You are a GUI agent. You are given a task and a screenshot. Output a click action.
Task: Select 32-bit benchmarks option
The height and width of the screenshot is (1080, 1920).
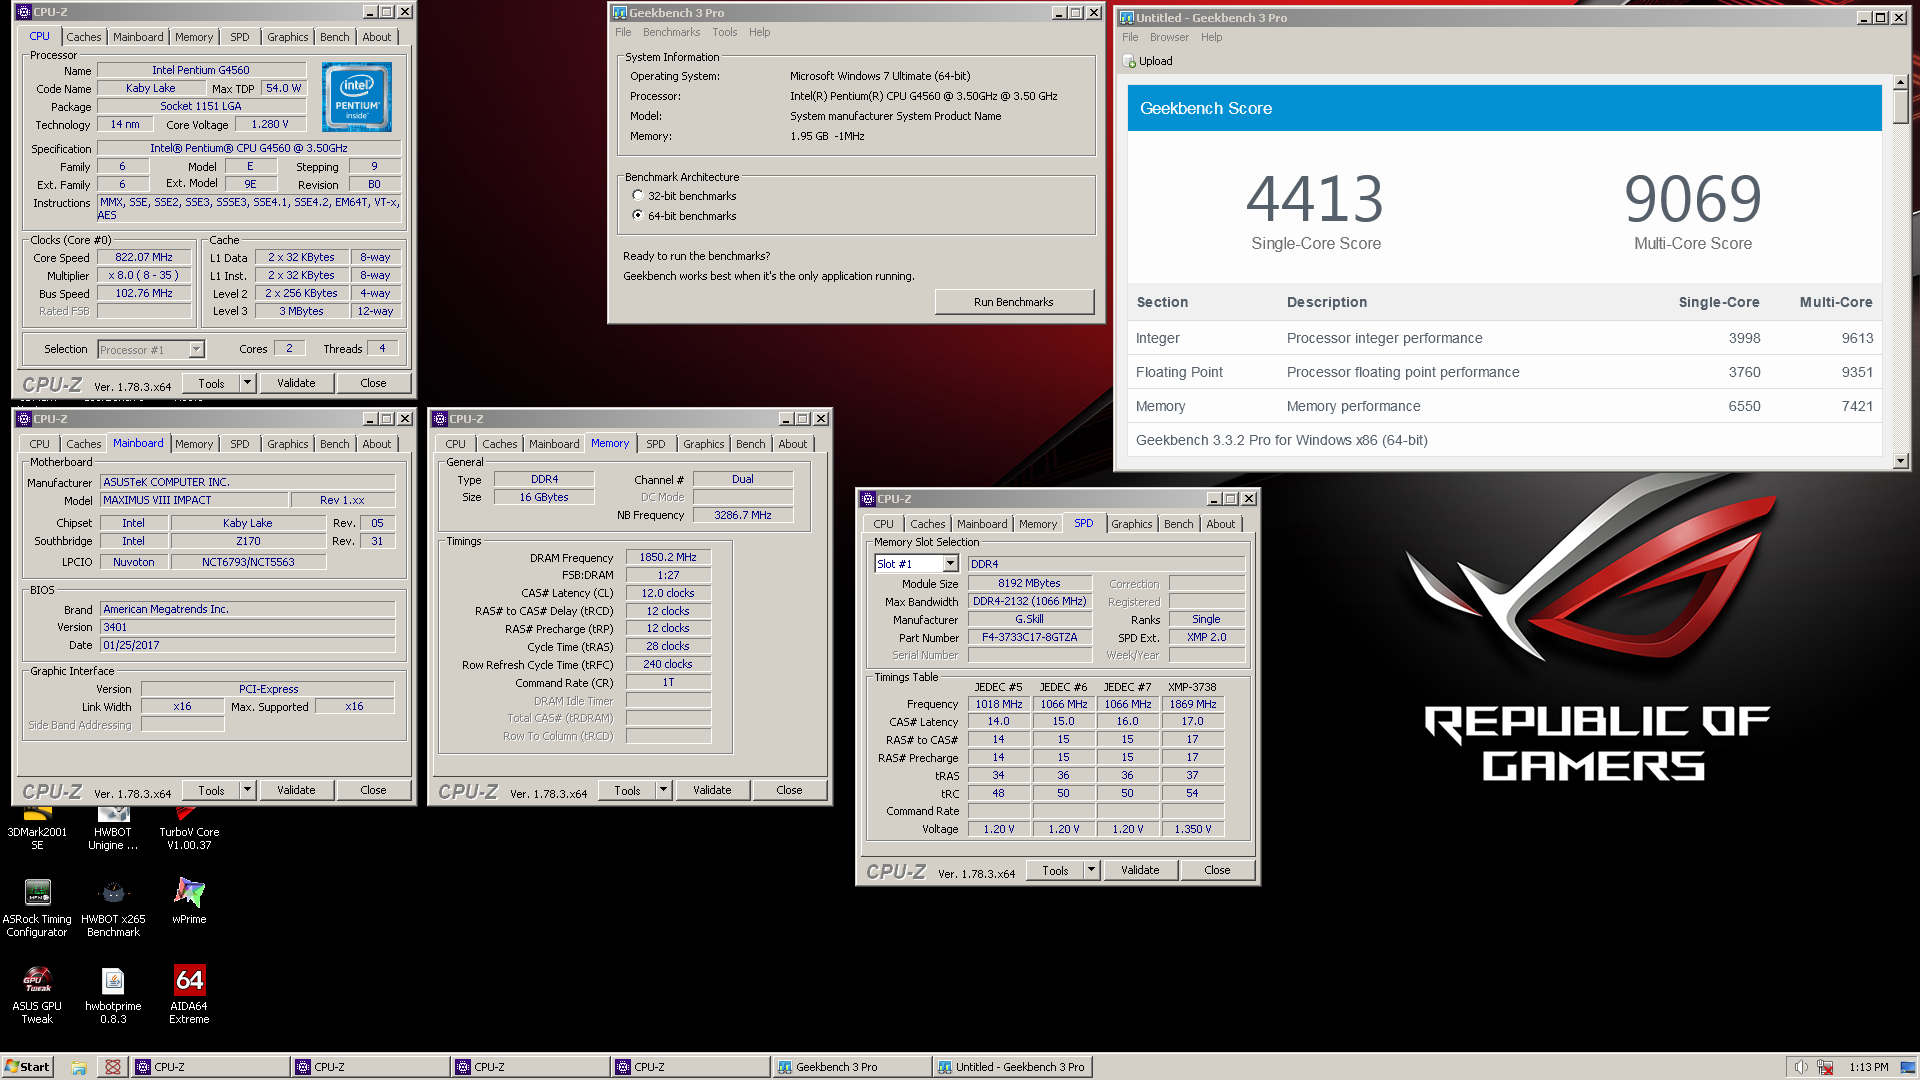pos(638,196)
